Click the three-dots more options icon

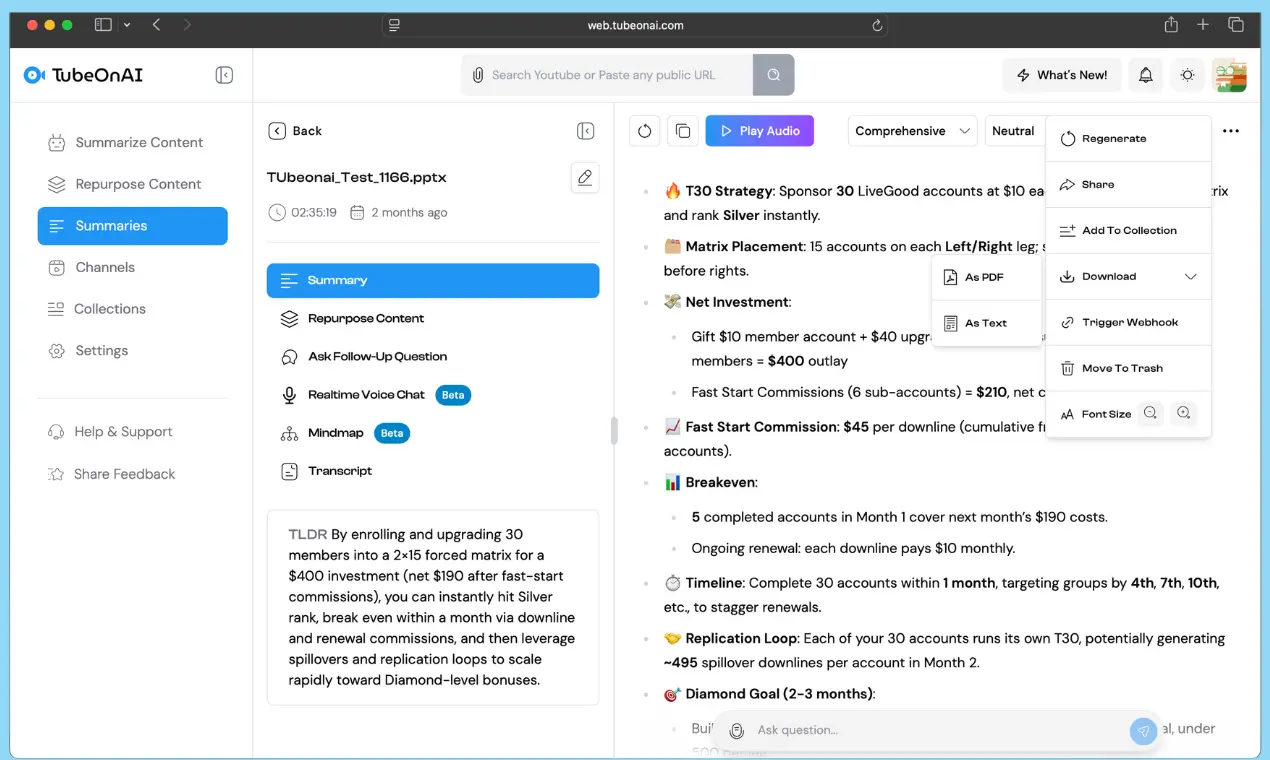1231,131
